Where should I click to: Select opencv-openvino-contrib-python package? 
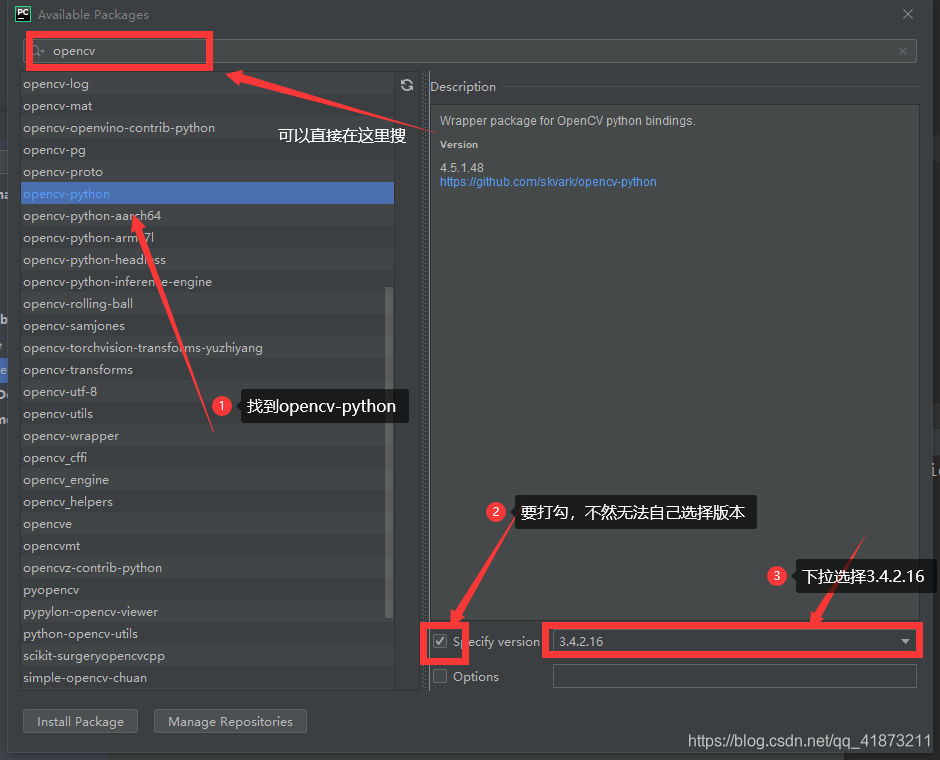tap(207, 128)
